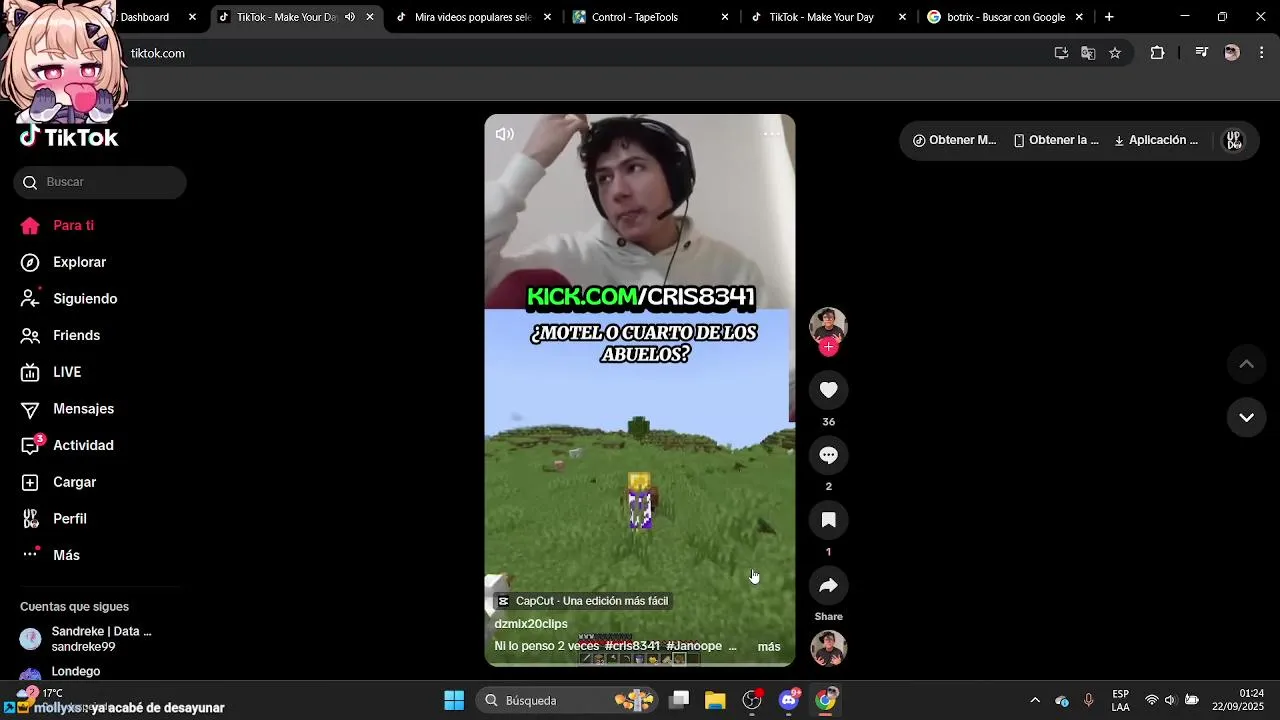Open dzmix20clips username link

coord(531,624)
